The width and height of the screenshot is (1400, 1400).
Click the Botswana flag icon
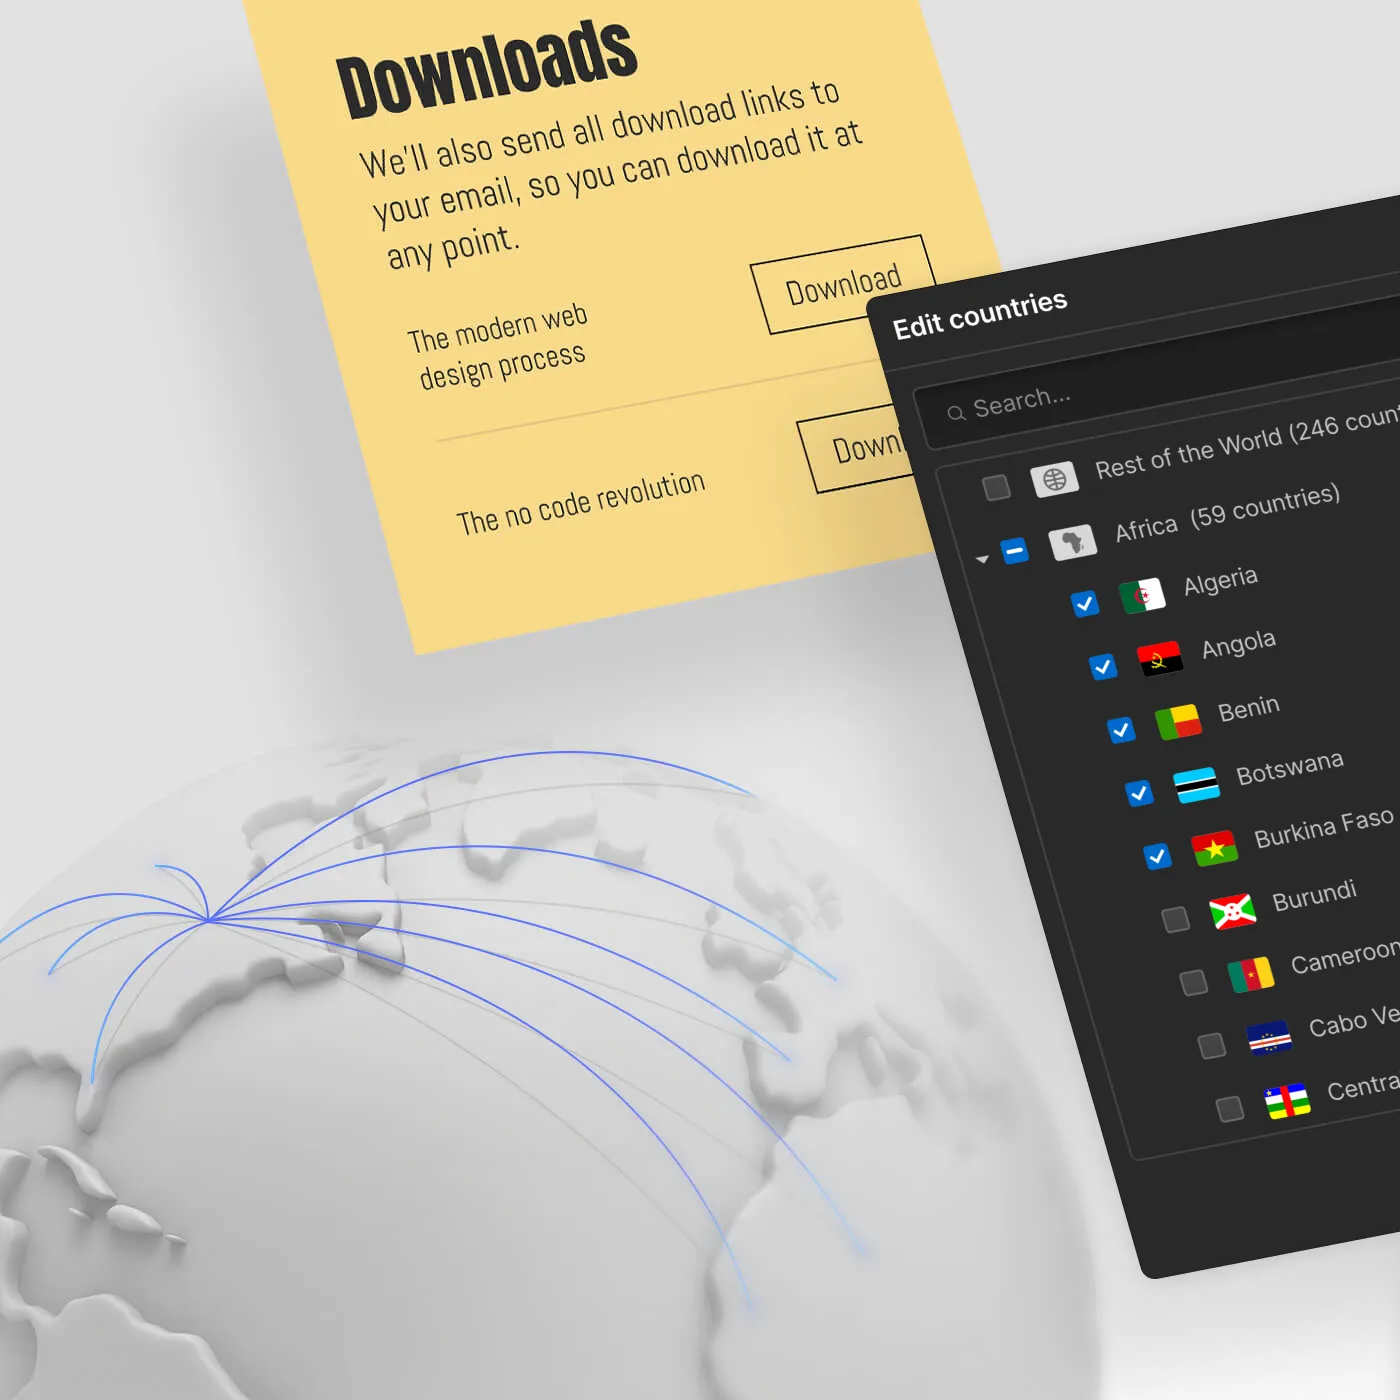[x=1196, y=784]
